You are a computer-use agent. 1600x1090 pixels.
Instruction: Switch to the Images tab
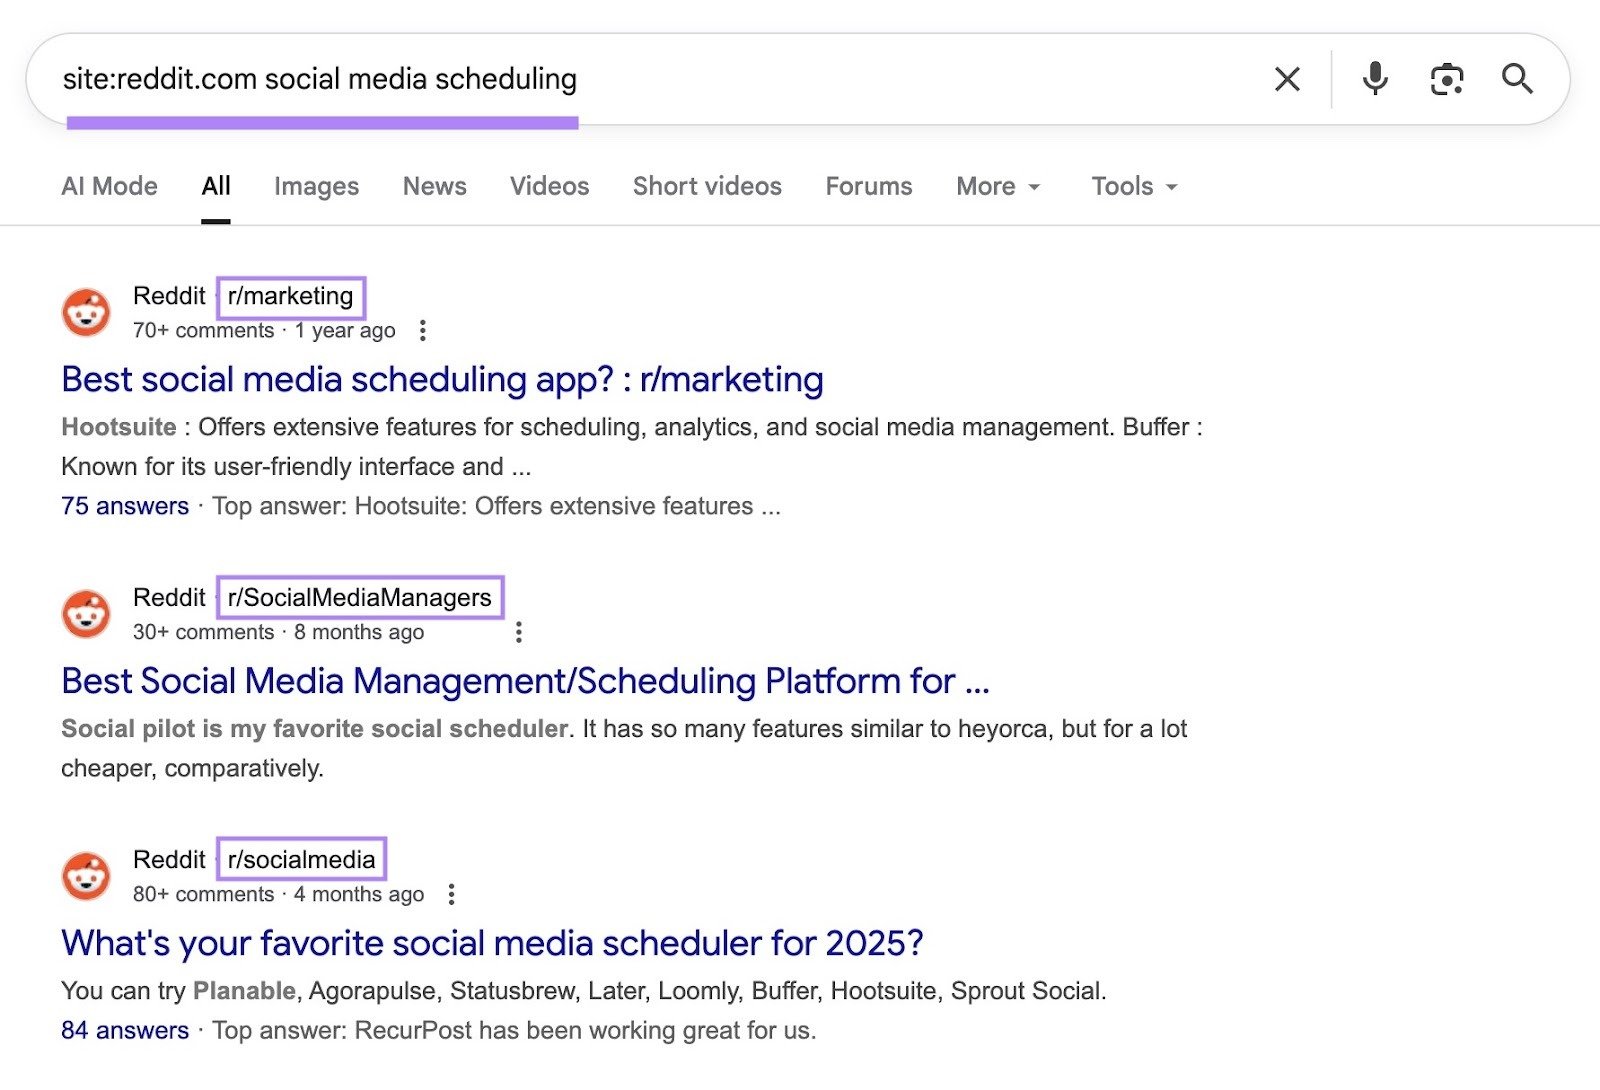click(x=315, y=186)
